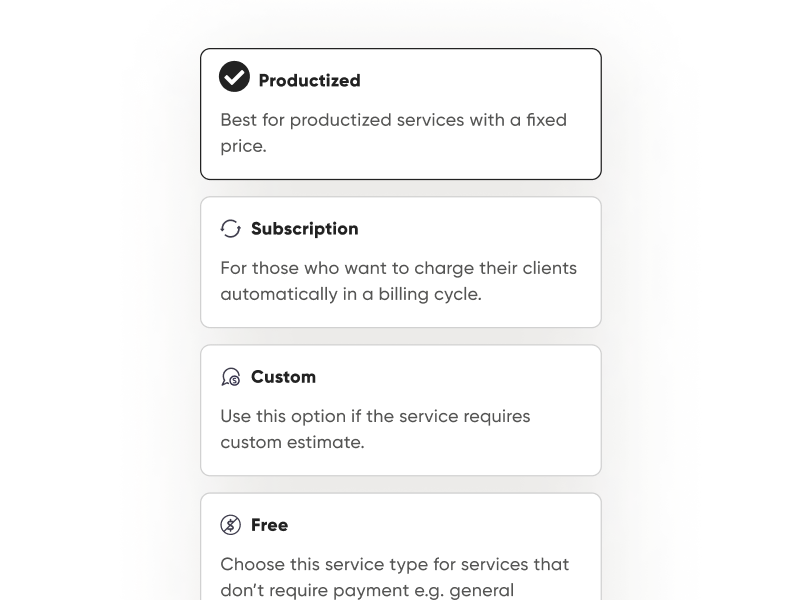Click "Choose this service type" text
800x600 pixels.
click(318, 564)
